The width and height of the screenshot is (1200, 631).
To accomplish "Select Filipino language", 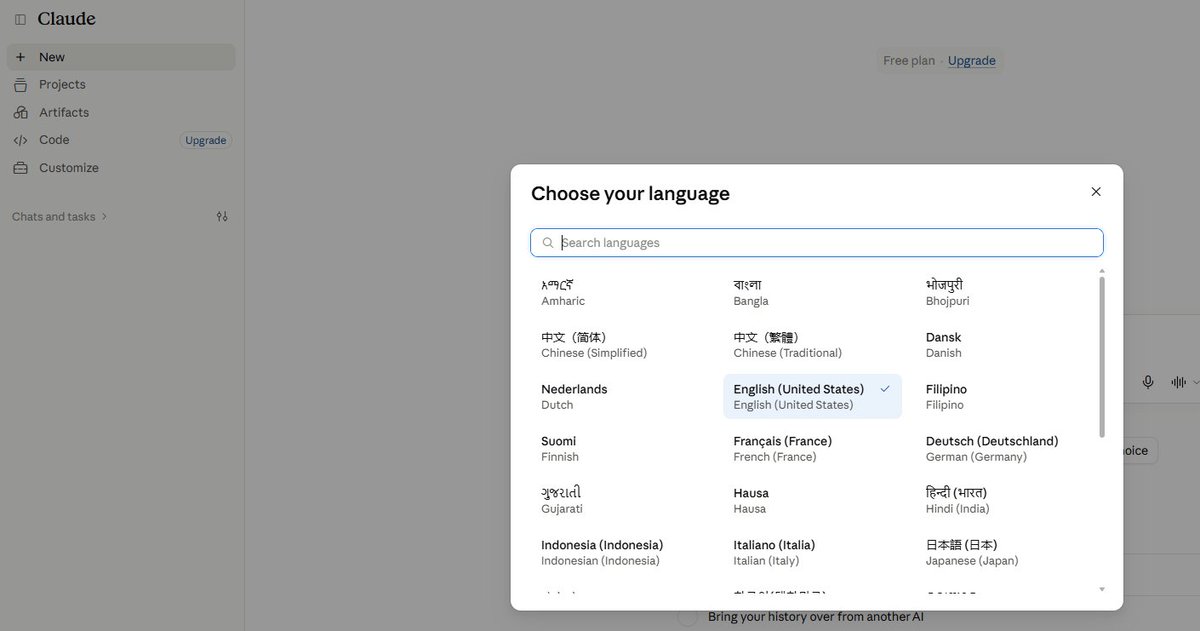I will [x=1005, y=397].
